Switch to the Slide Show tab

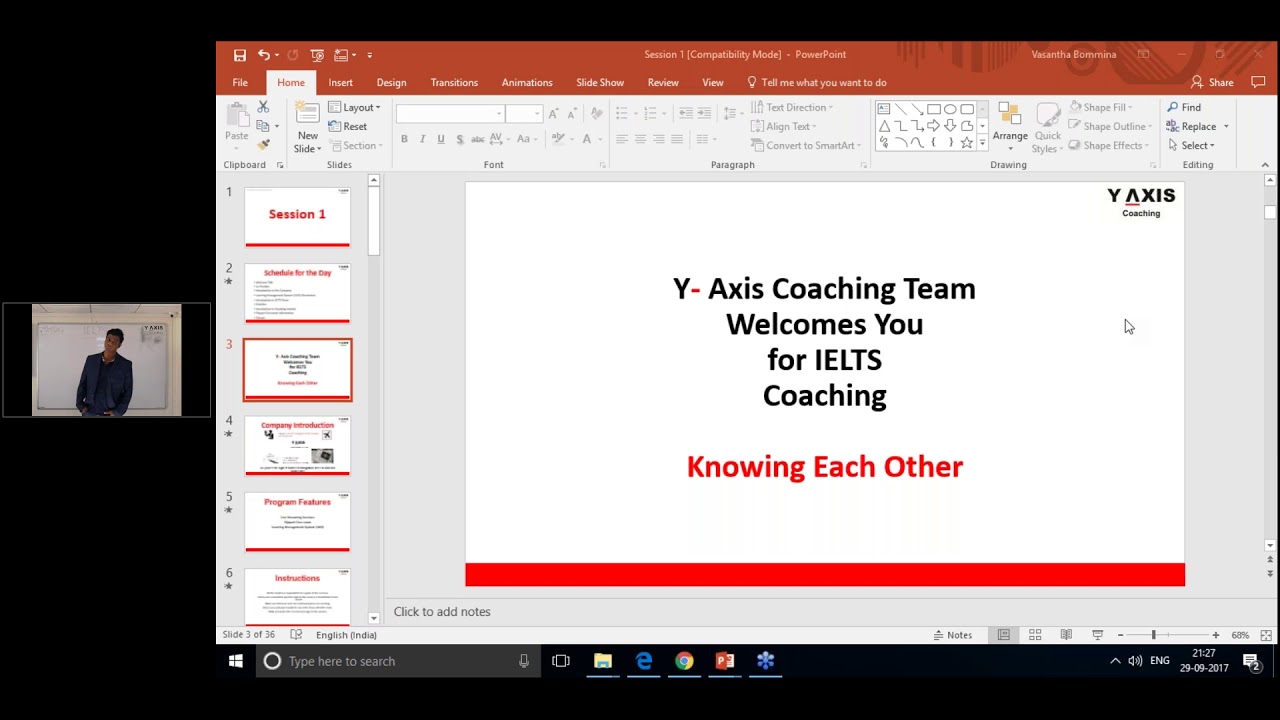coord(600,83)
